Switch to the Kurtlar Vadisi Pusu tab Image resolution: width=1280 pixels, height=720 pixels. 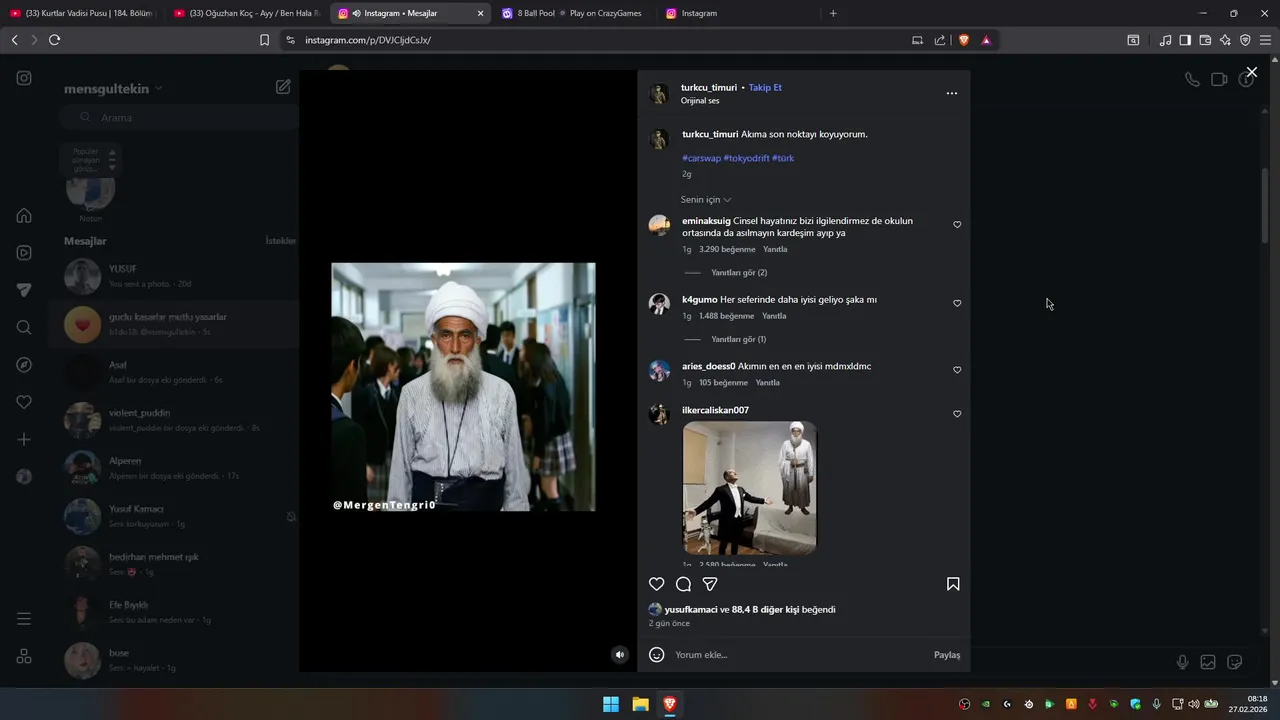(x=82, y=13)
